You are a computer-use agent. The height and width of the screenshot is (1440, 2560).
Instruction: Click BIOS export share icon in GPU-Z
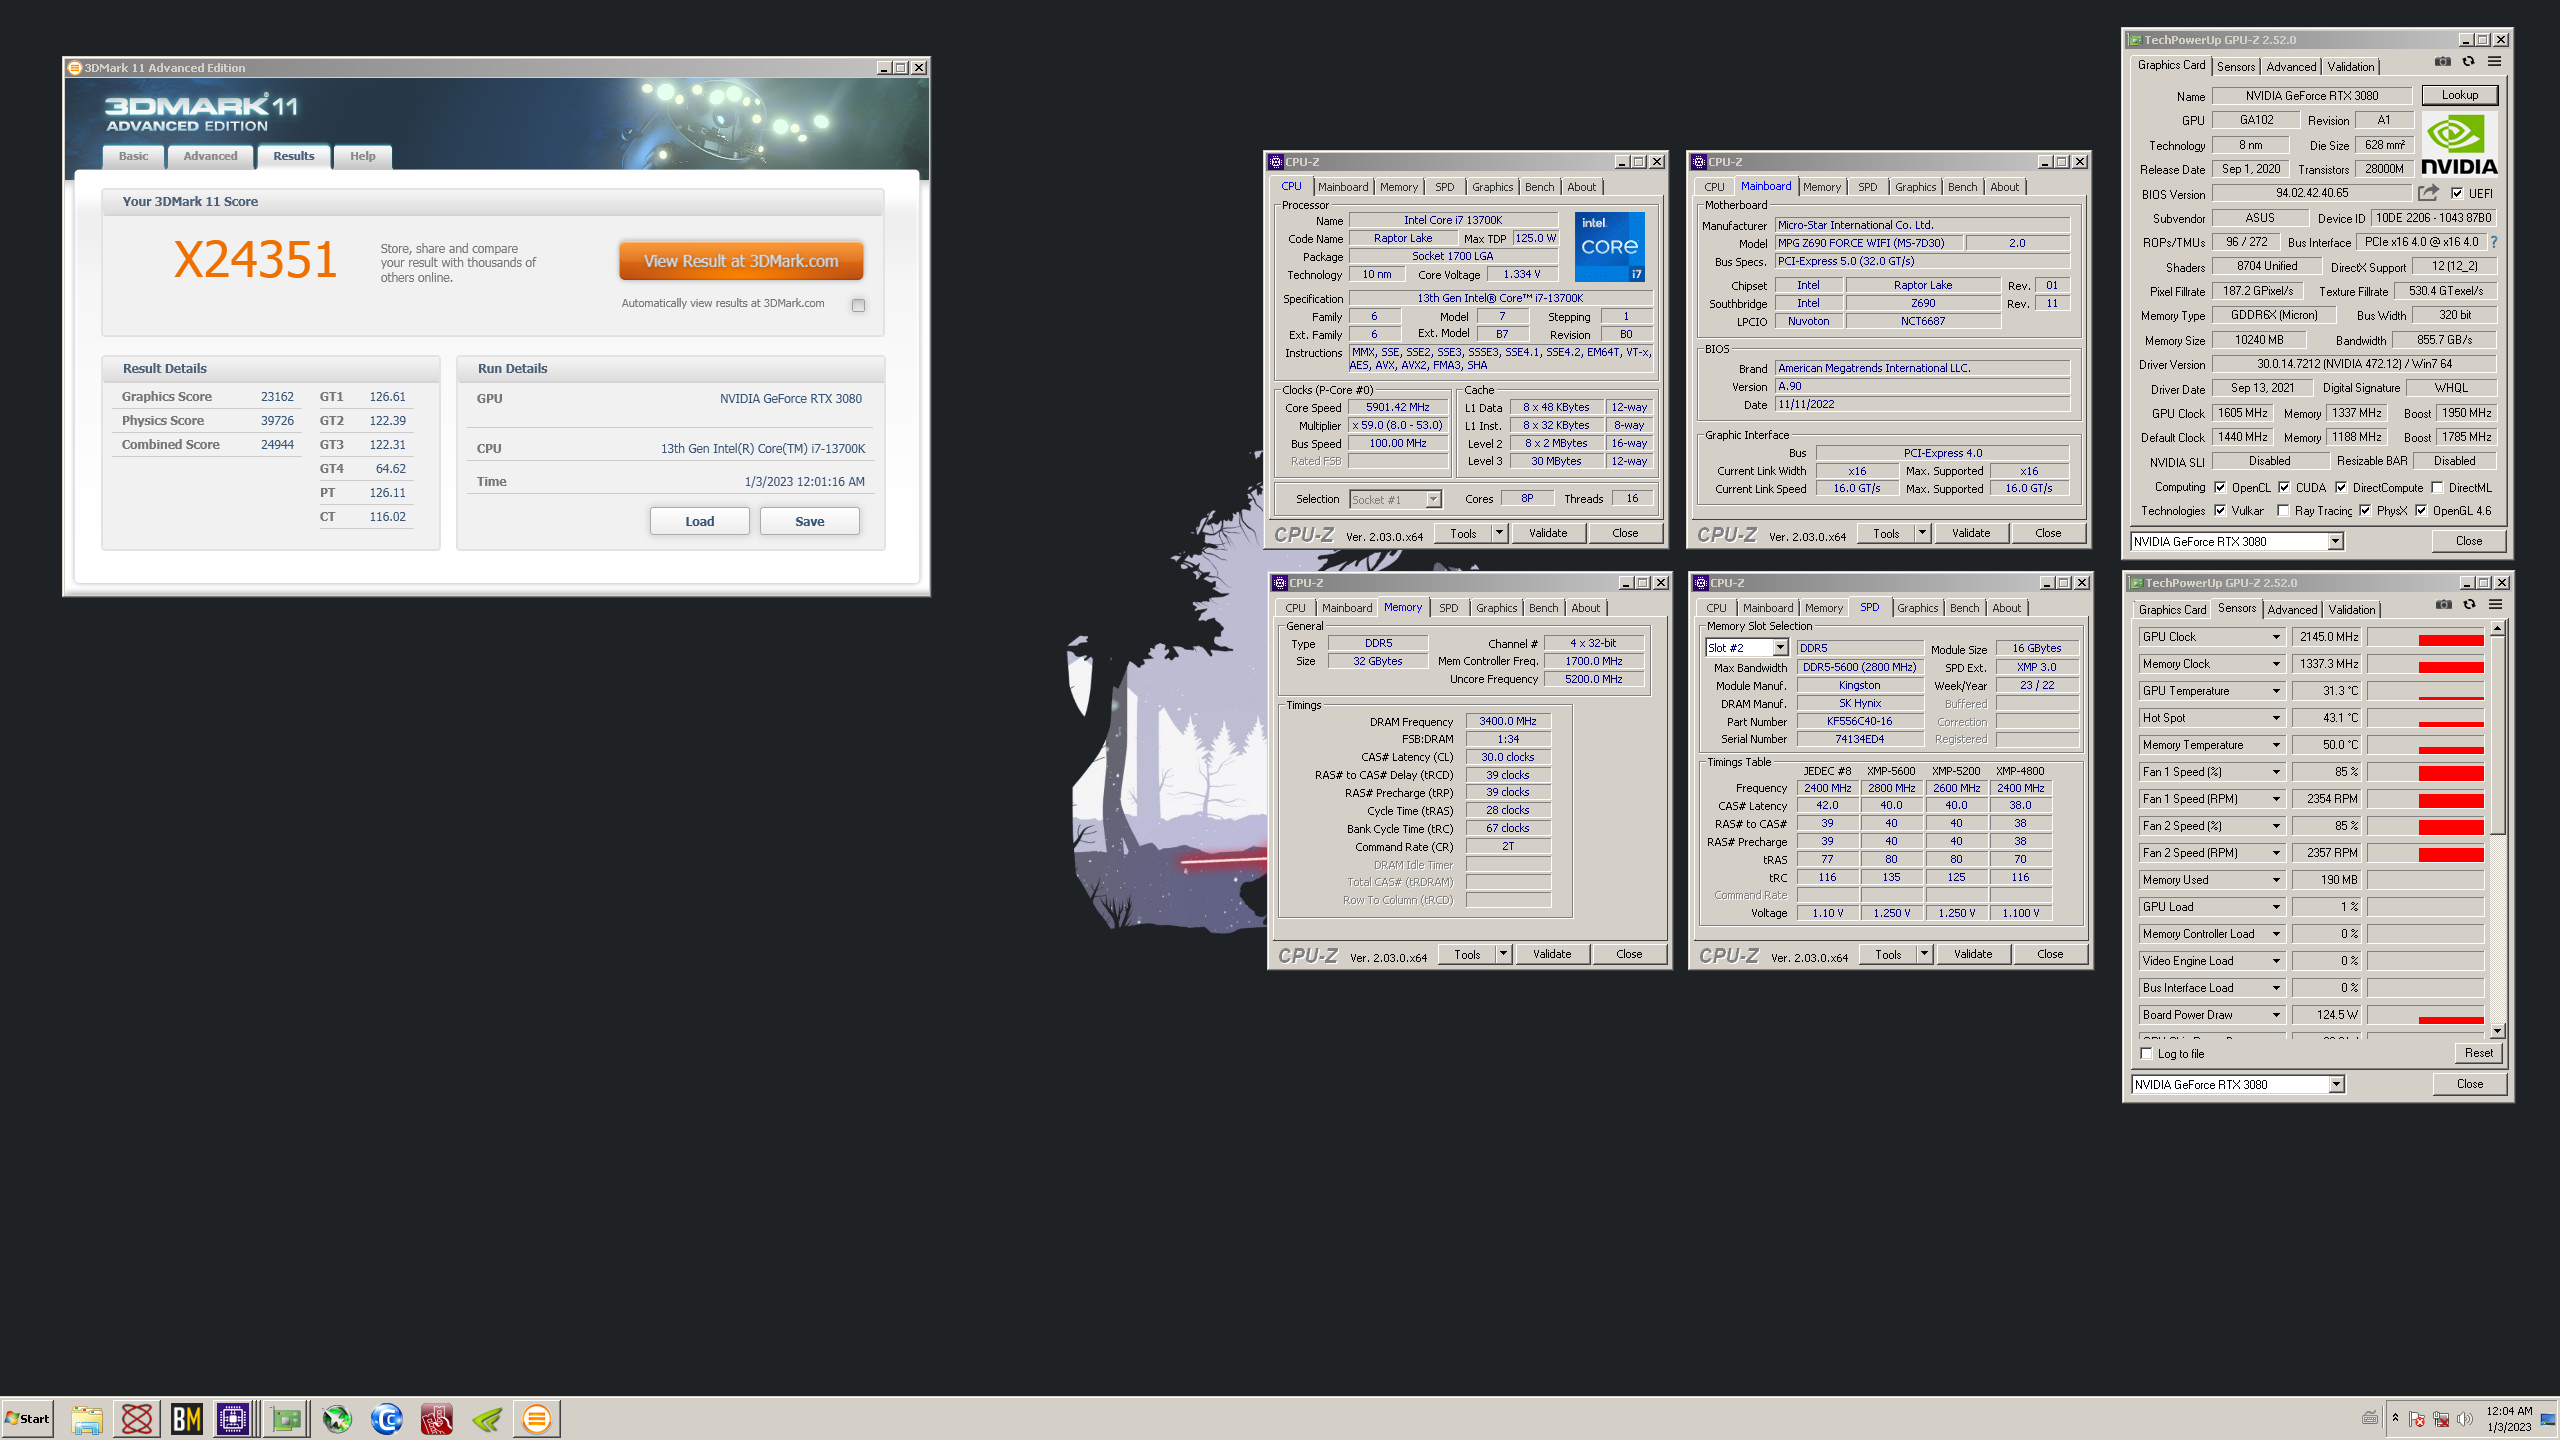point(2428,193)
